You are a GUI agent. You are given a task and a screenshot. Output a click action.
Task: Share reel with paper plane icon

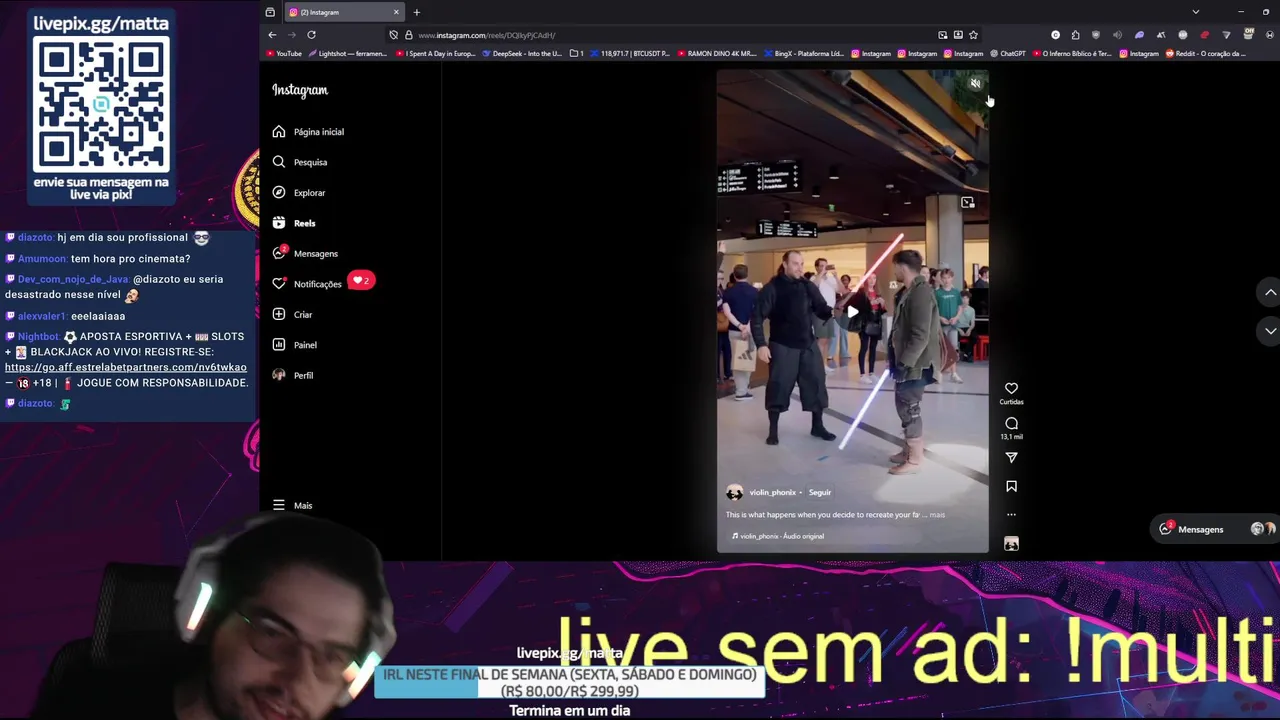point(1011,457)
